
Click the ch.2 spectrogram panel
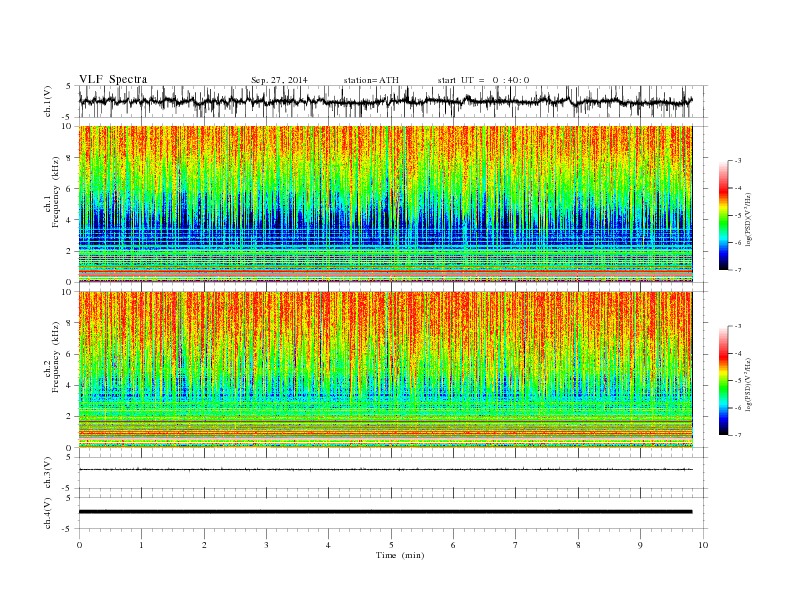click(x=385, y=370)
